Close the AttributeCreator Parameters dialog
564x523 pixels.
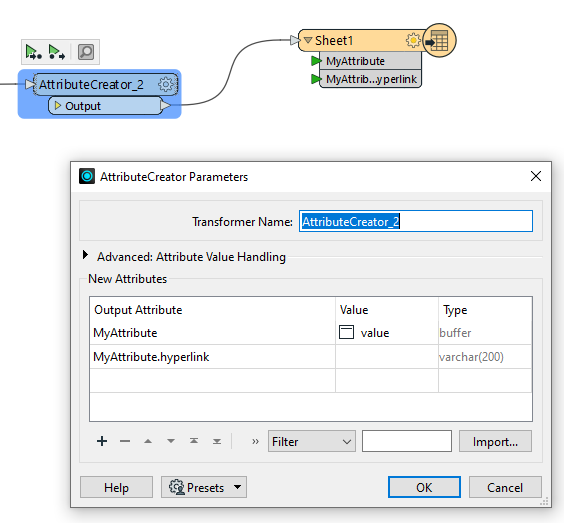click(x=536, y=176)
